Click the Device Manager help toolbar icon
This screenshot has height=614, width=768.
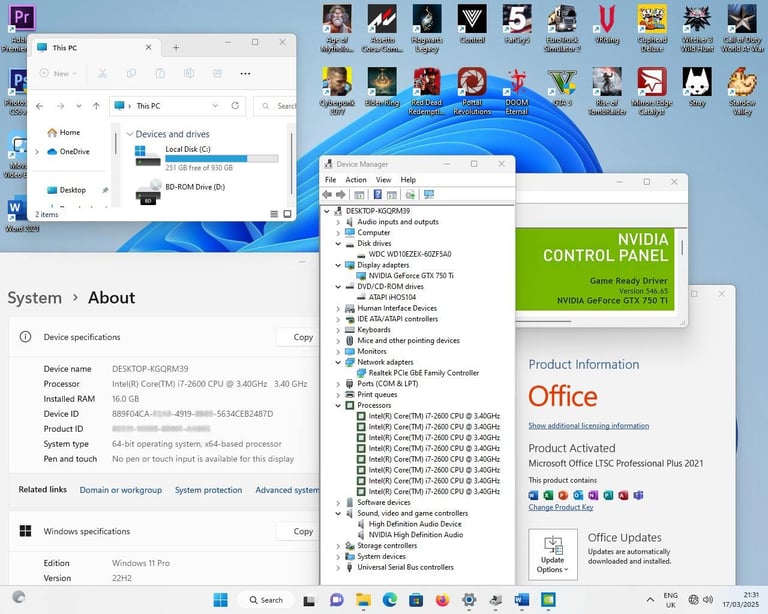378,194
